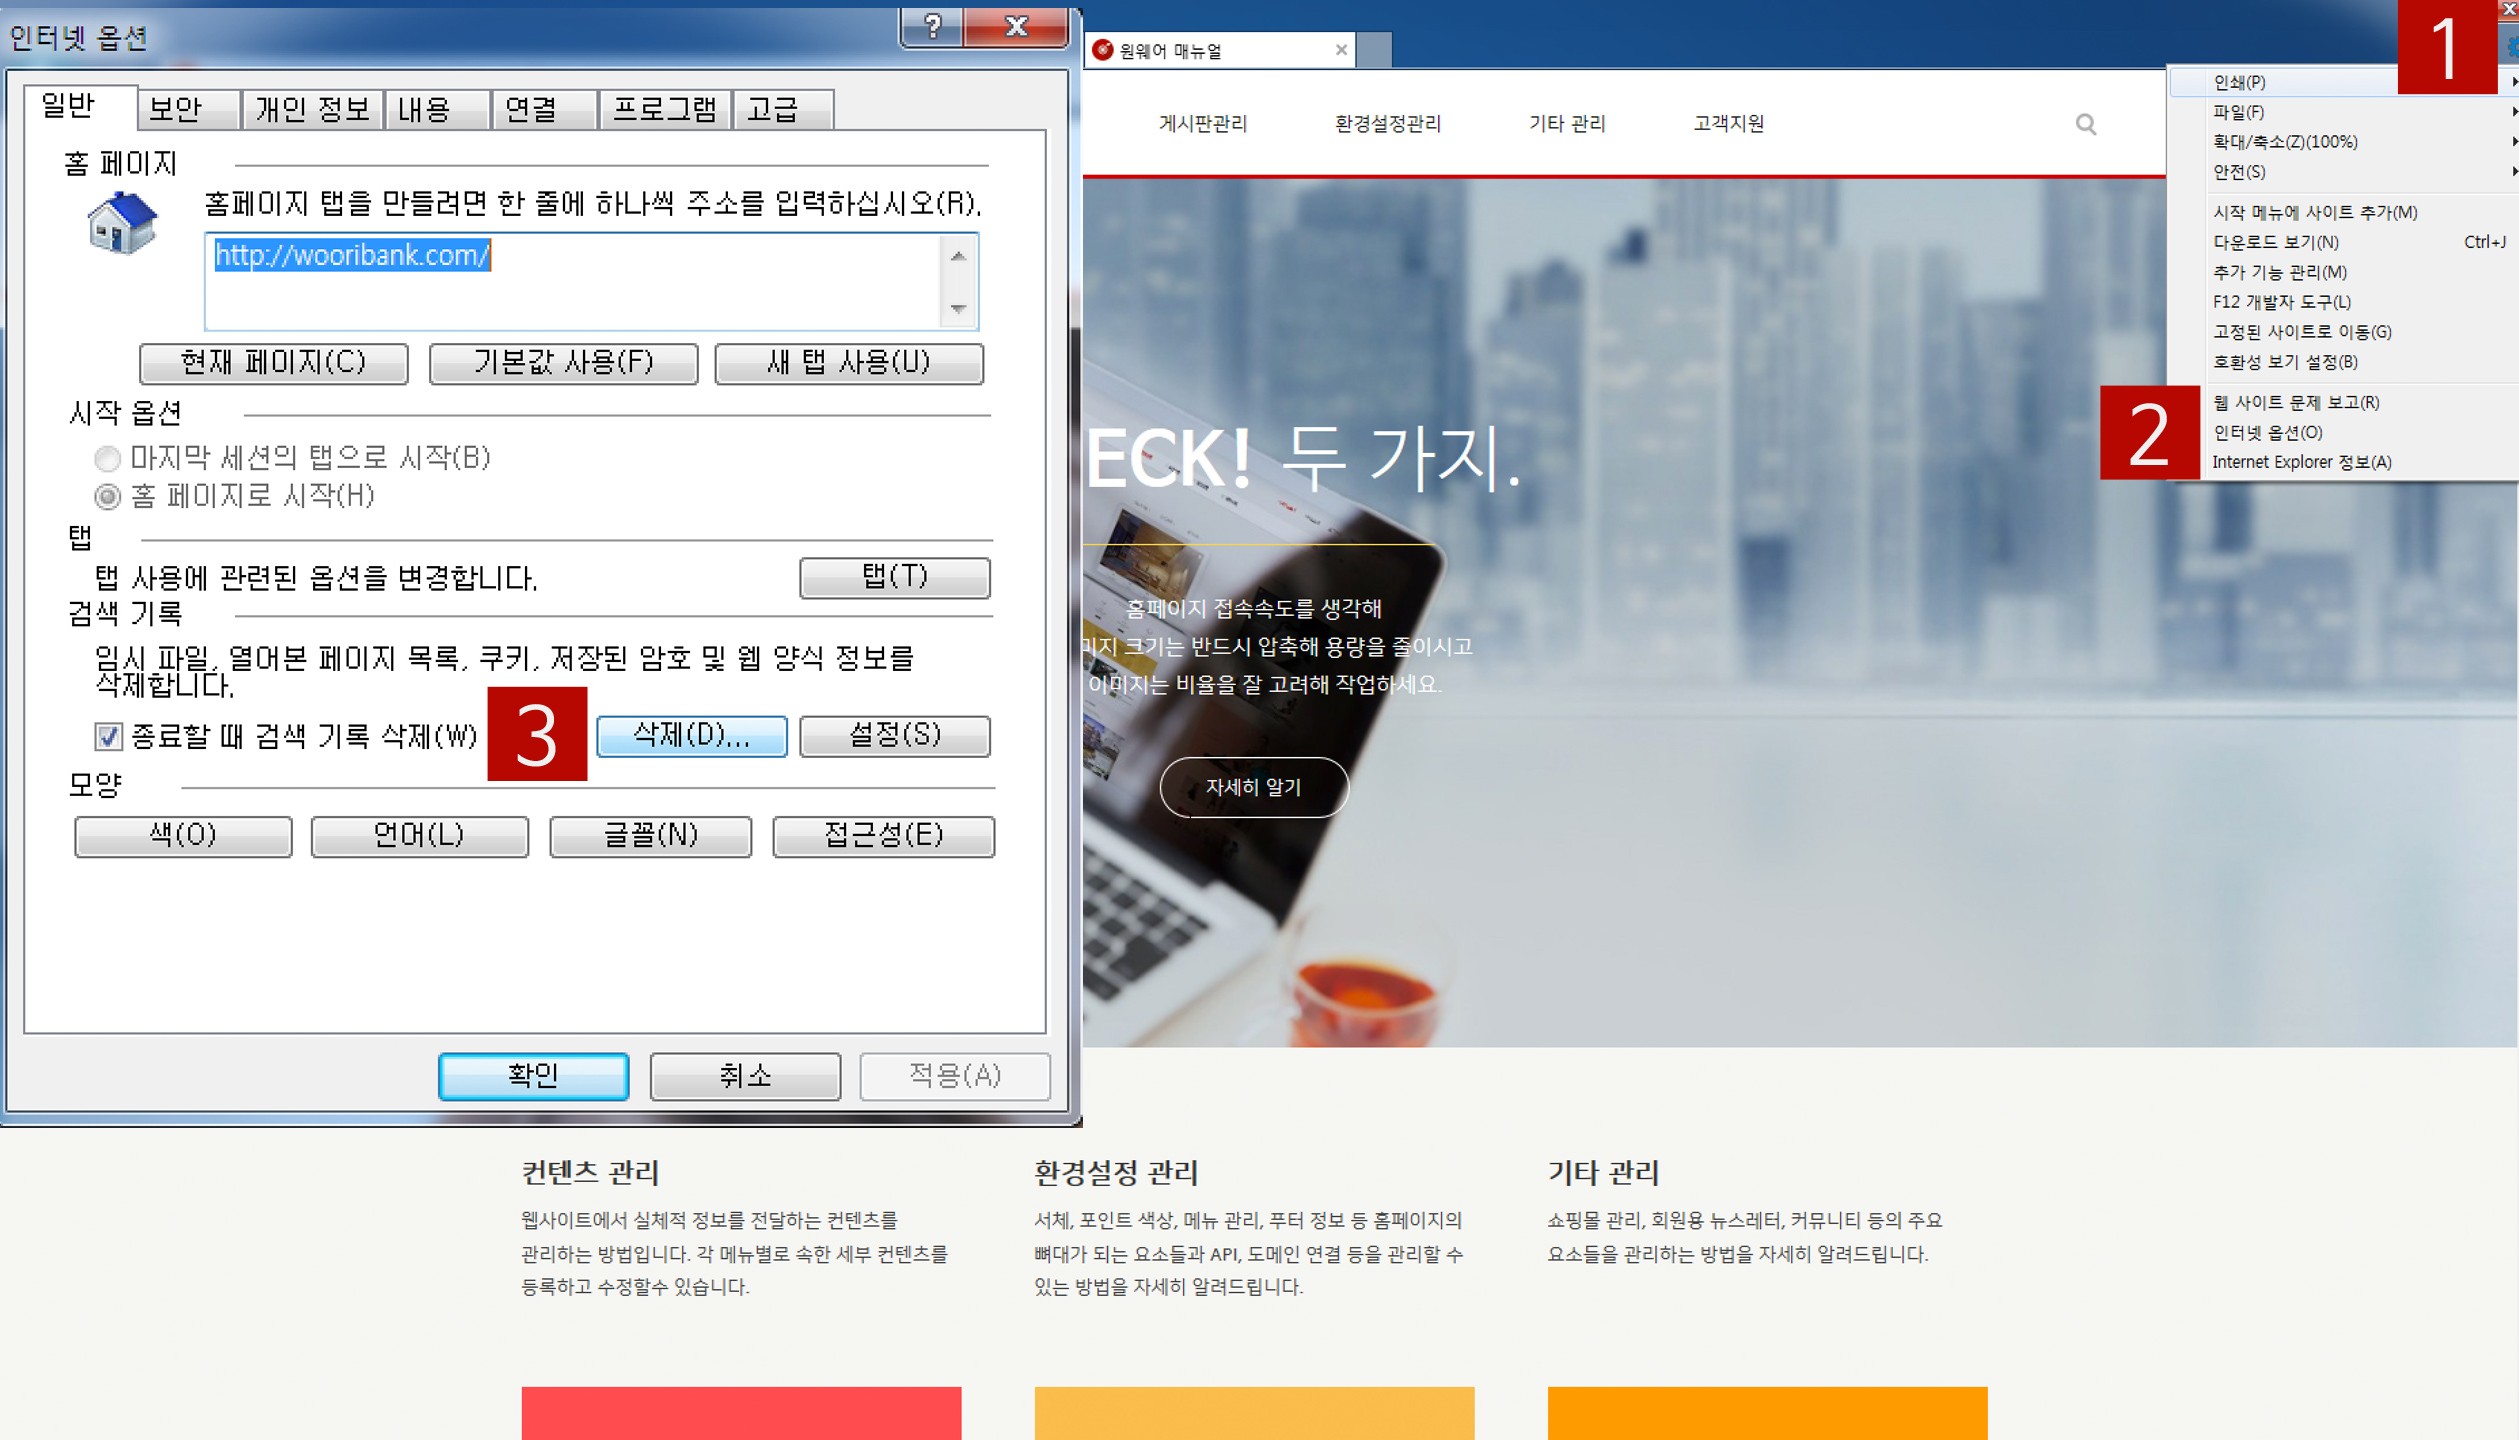Close the 원웨어 매뉴얼 browser tab
Screen dimensions: 2519x1440
click(x=1341, y=50)
